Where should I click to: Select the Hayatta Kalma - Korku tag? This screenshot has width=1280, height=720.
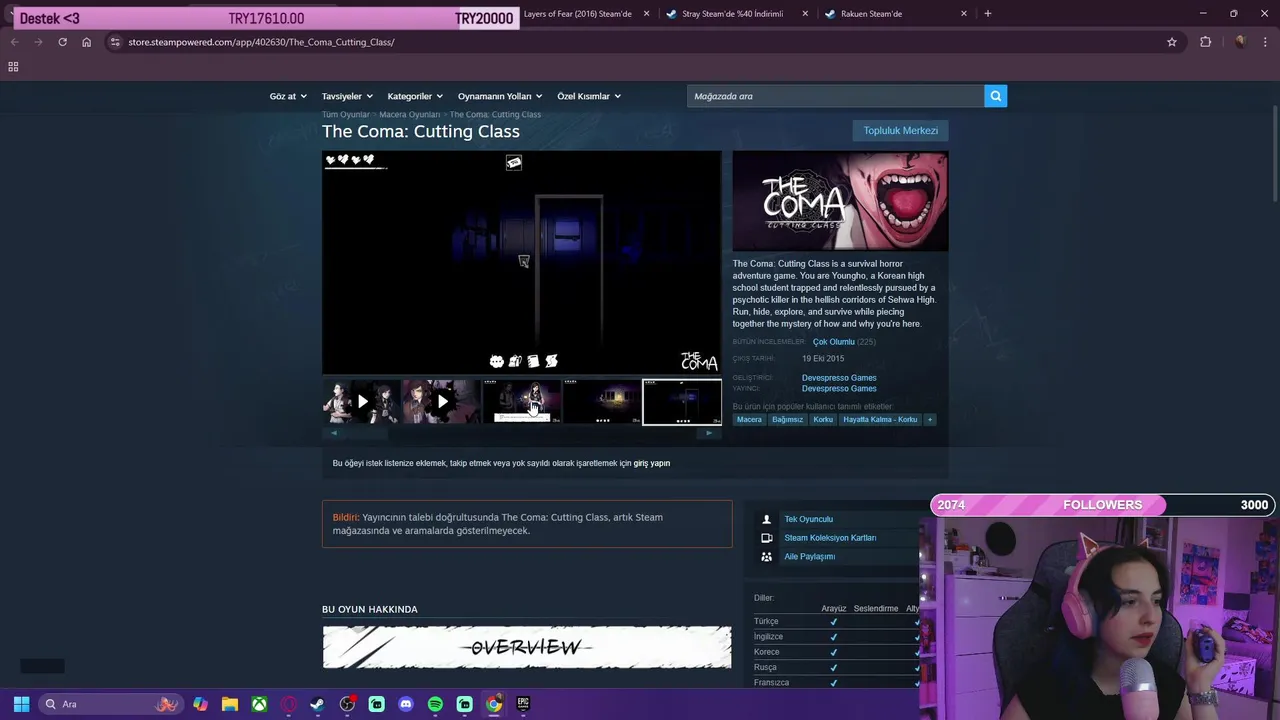(880, 419)
